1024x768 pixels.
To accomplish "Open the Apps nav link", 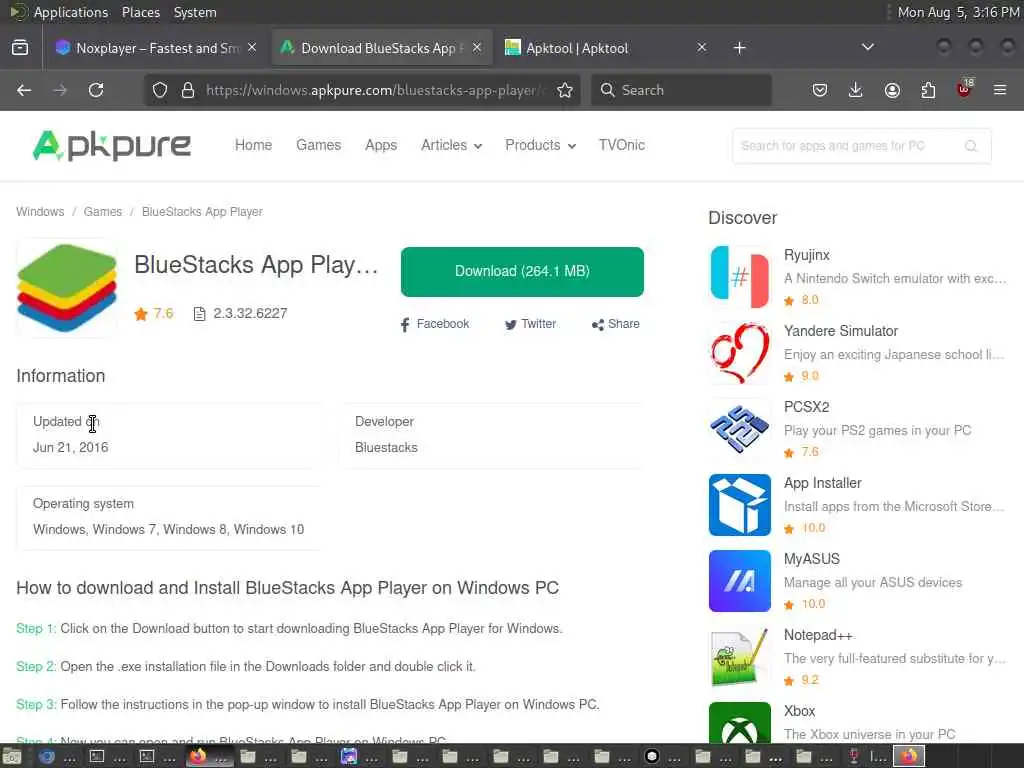I will (x=381, y=145).
